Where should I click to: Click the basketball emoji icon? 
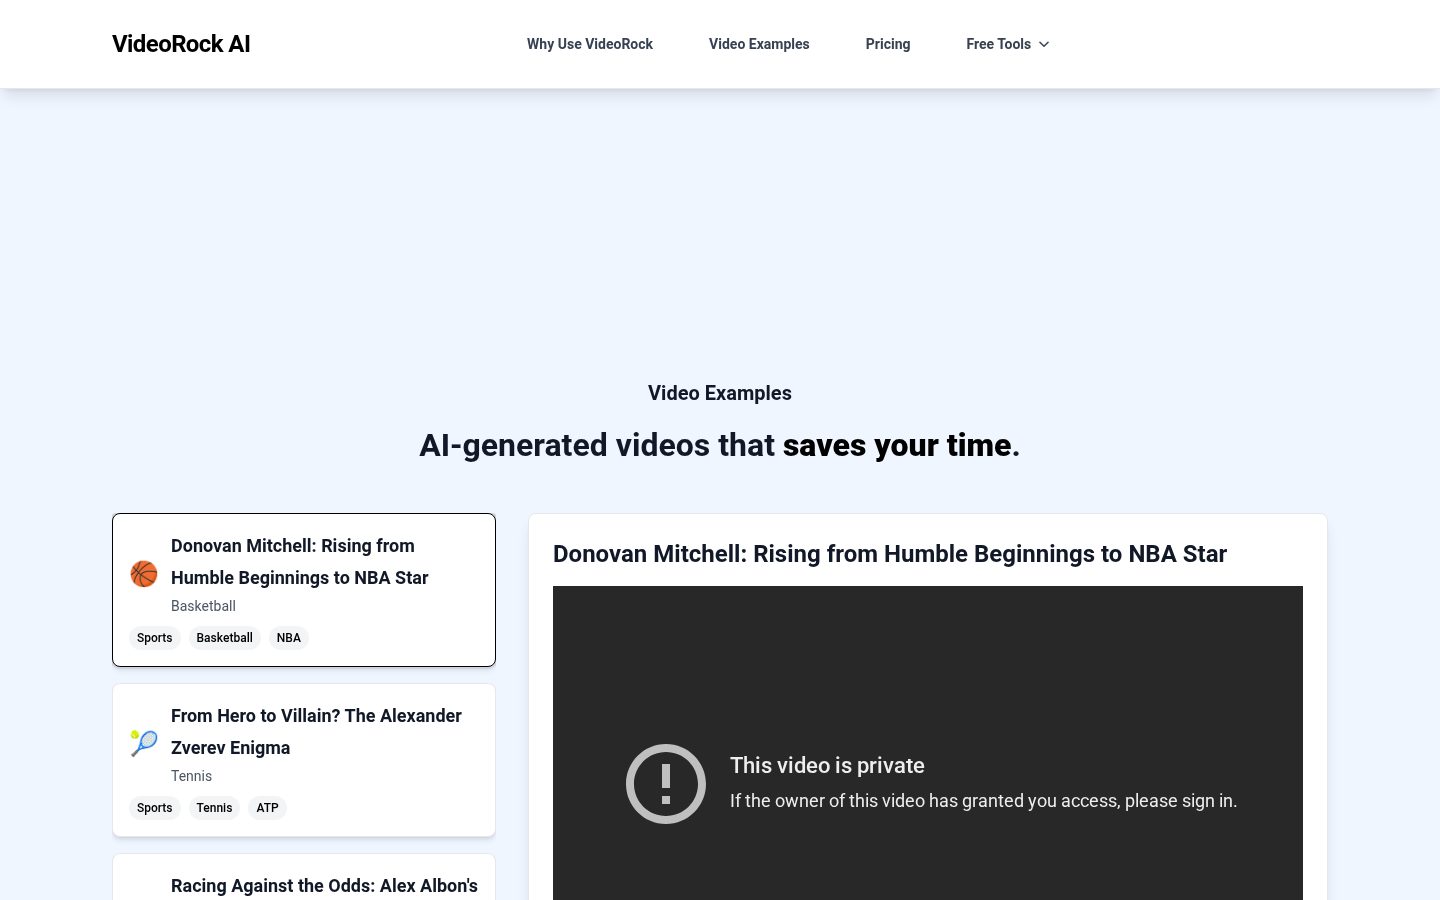tap(144, 574)
